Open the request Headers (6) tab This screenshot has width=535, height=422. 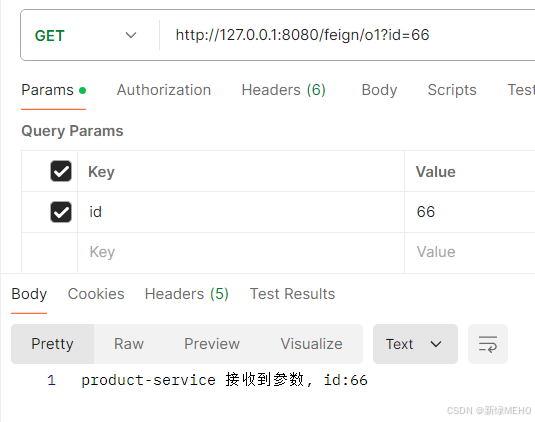tap(284, 90)
